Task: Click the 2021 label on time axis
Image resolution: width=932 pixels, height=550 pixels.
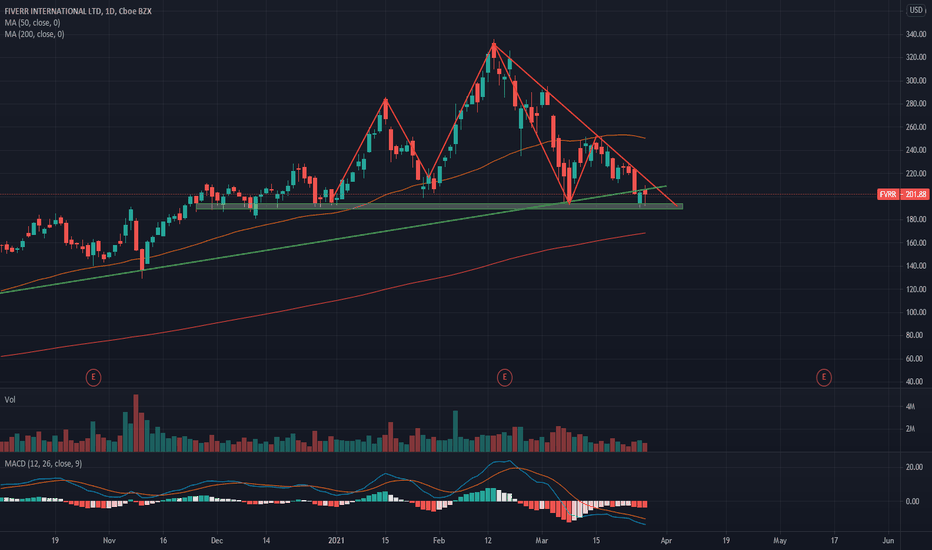Action: coord(336,540)
